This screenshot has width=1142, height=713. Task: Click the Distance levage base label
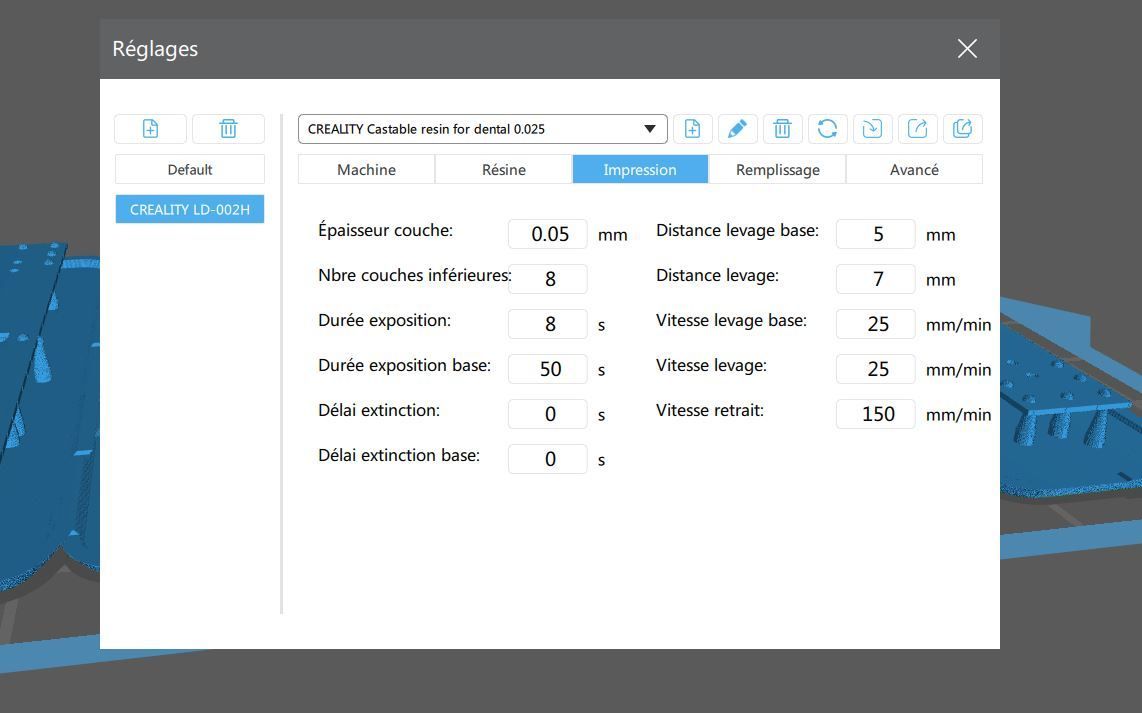coord(737,231)
